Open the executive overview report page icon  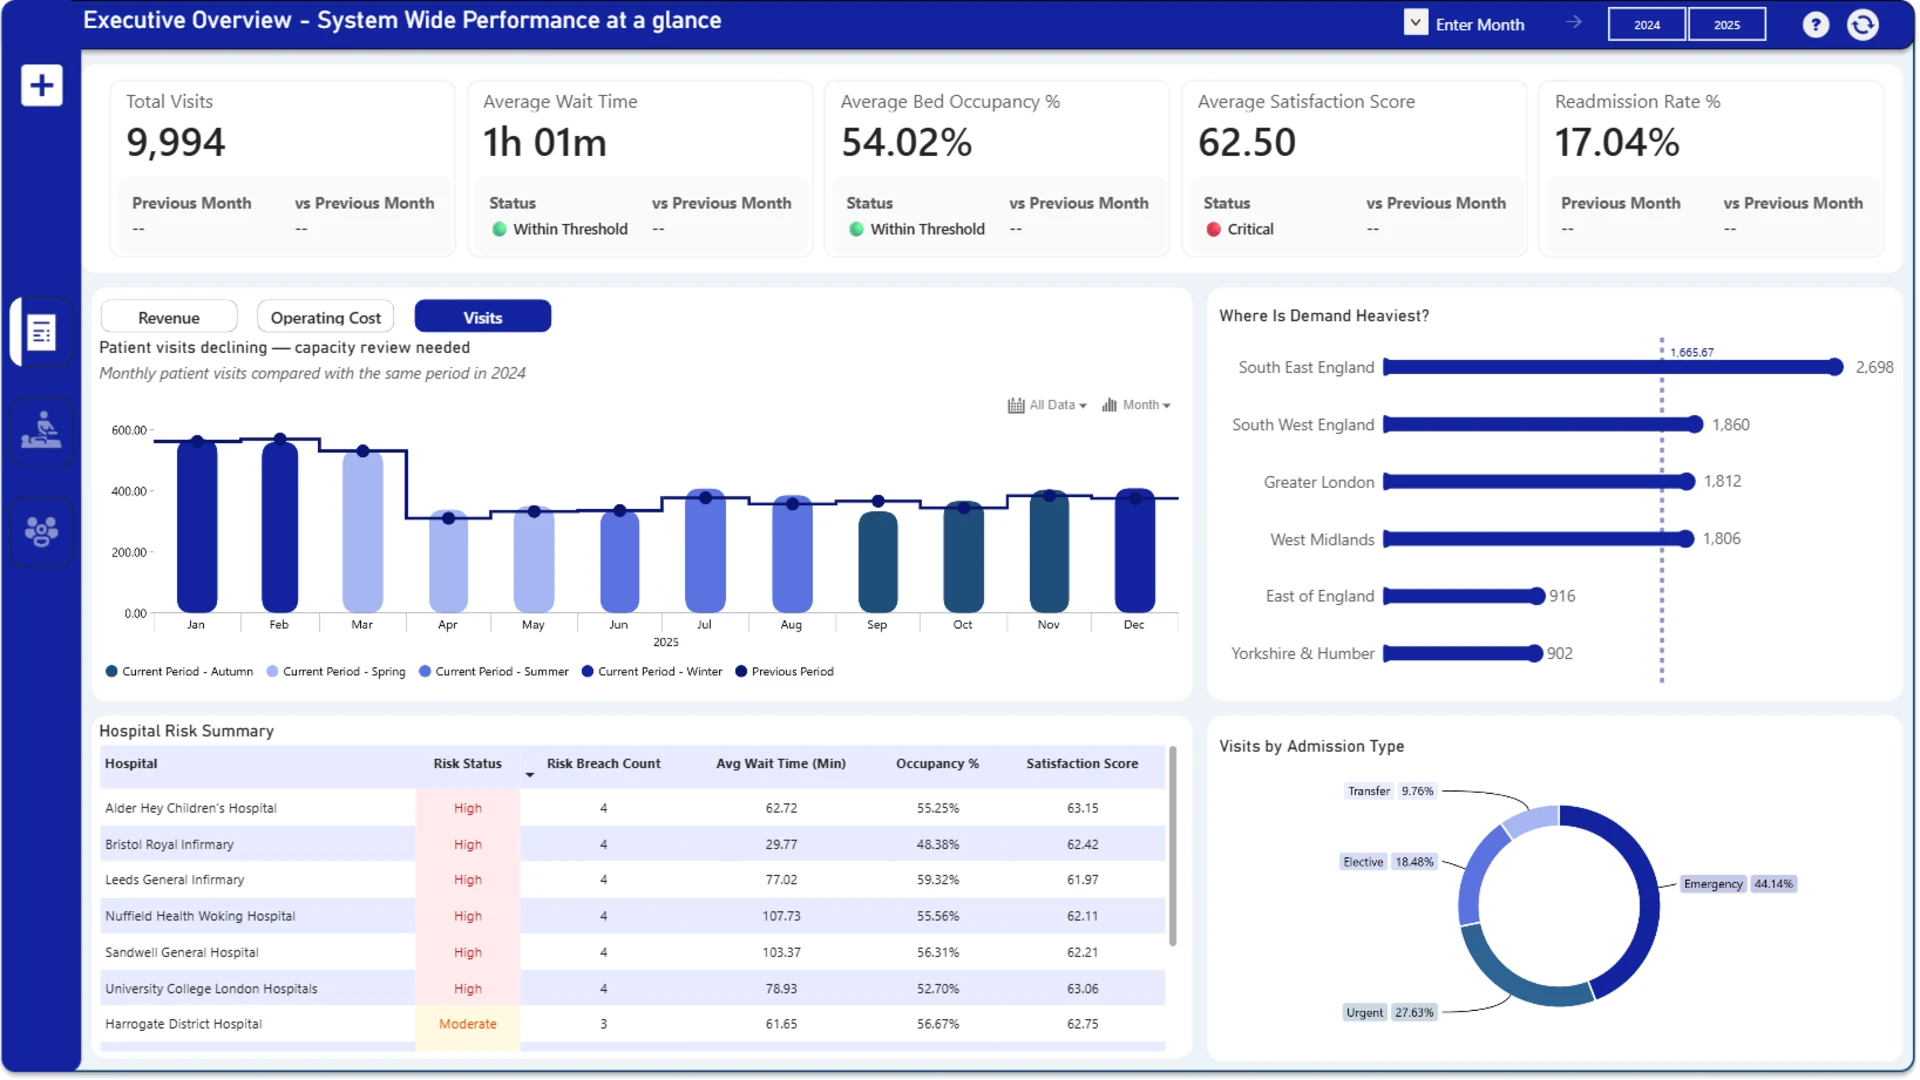point(41,332)
